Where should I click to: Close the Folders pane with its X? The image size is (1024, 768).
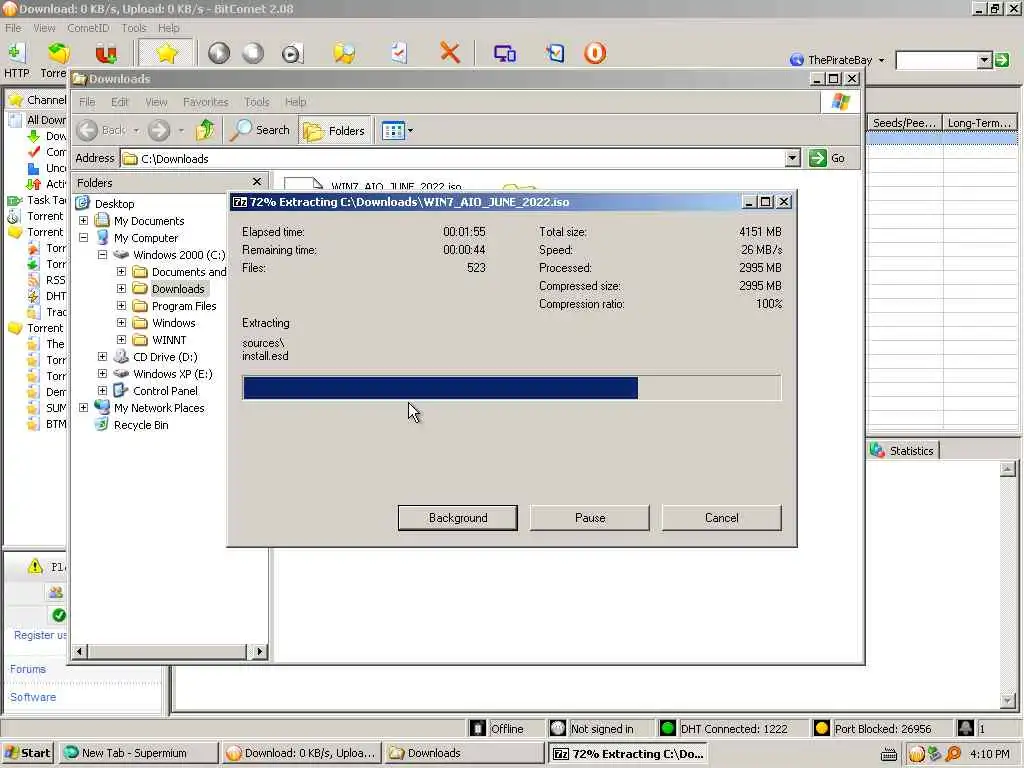[x=257, y=182]
